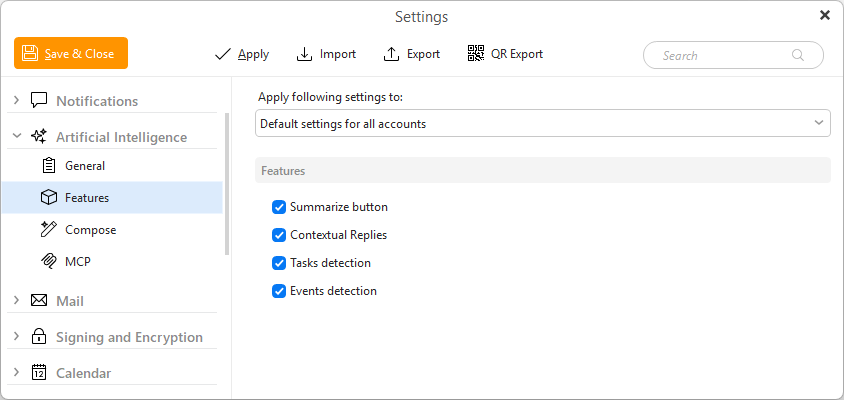Expand the Mail section chevron
Viewport: 844px width, 400px height.
(16, 300)
